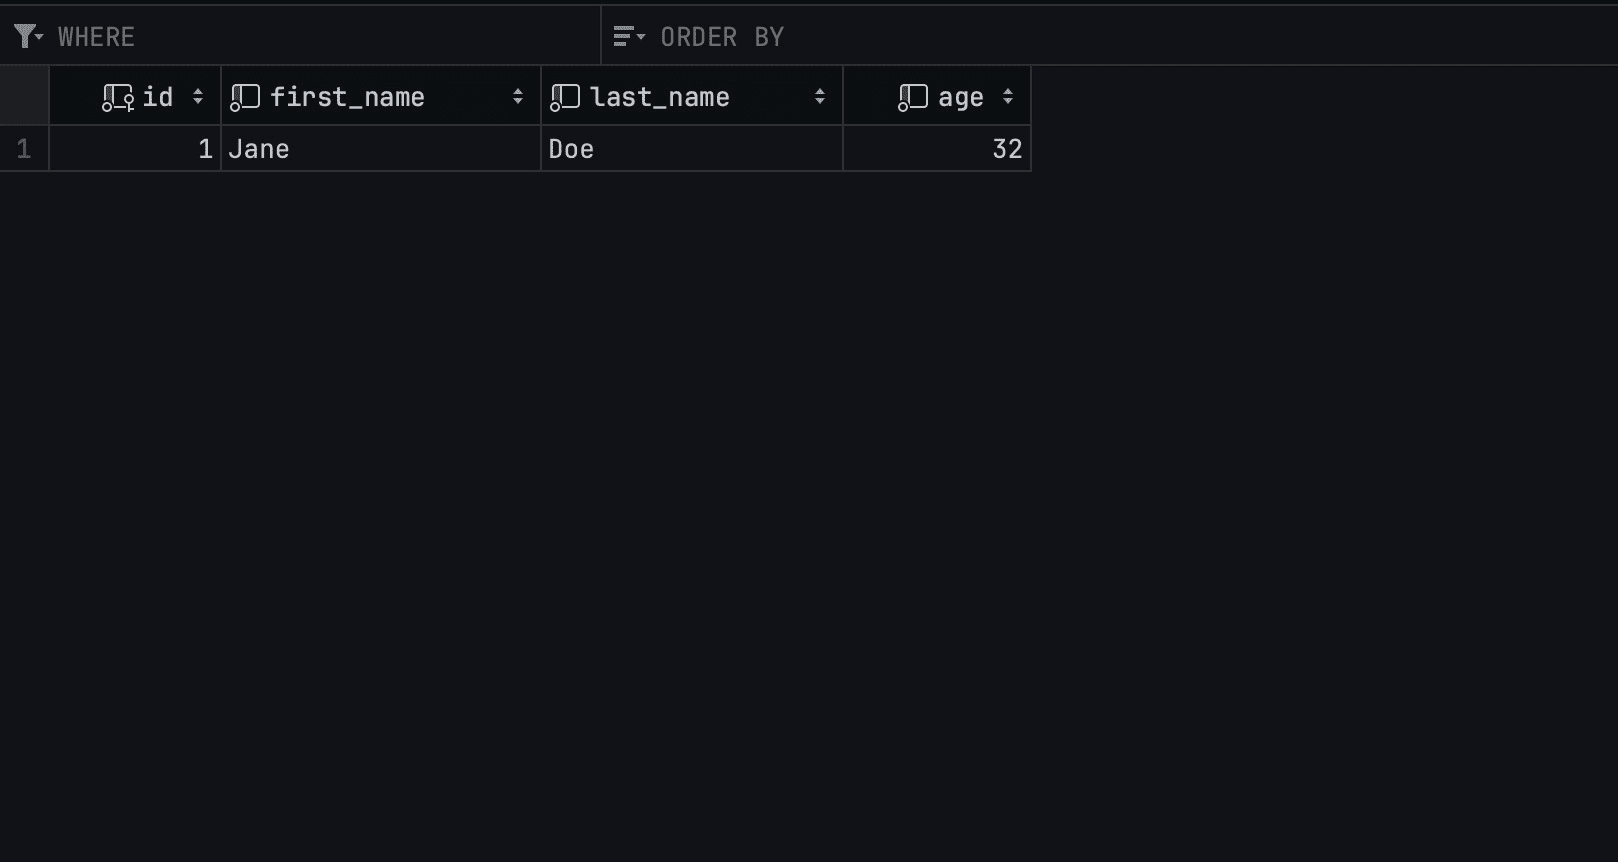1618x862 pixels.
Task: Click the id primary key column icon
Action: point(118,97)
